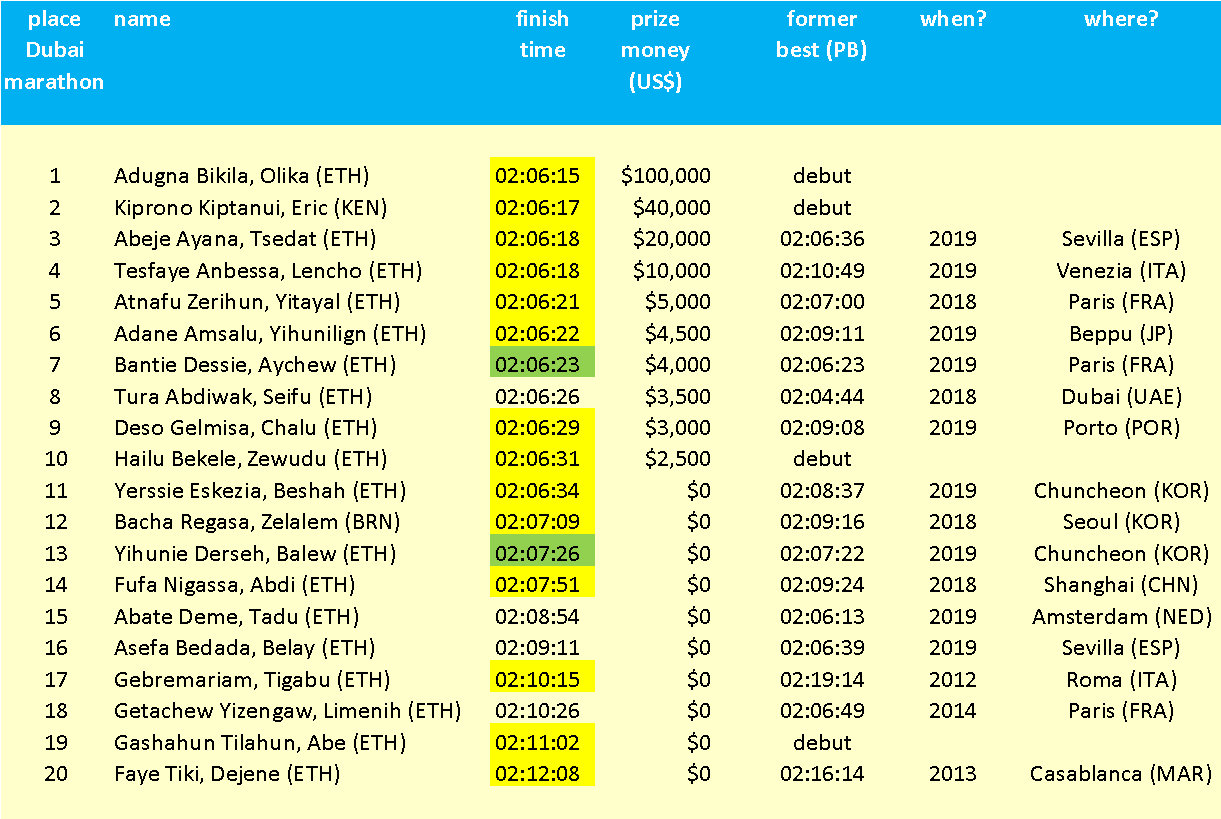Click Tura Abdiwak's 02:04:44 former best
Viewport: 1221px width, 819px height.
click(822, 396)
